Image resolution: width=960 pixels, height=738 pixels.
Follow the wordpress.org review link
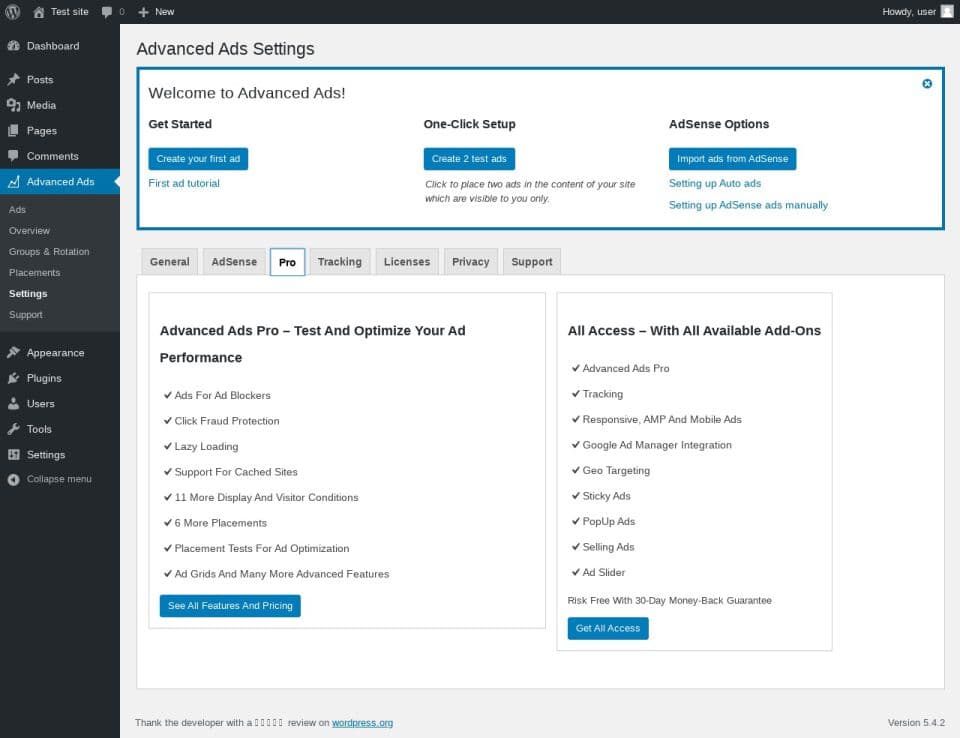[362, 723]
